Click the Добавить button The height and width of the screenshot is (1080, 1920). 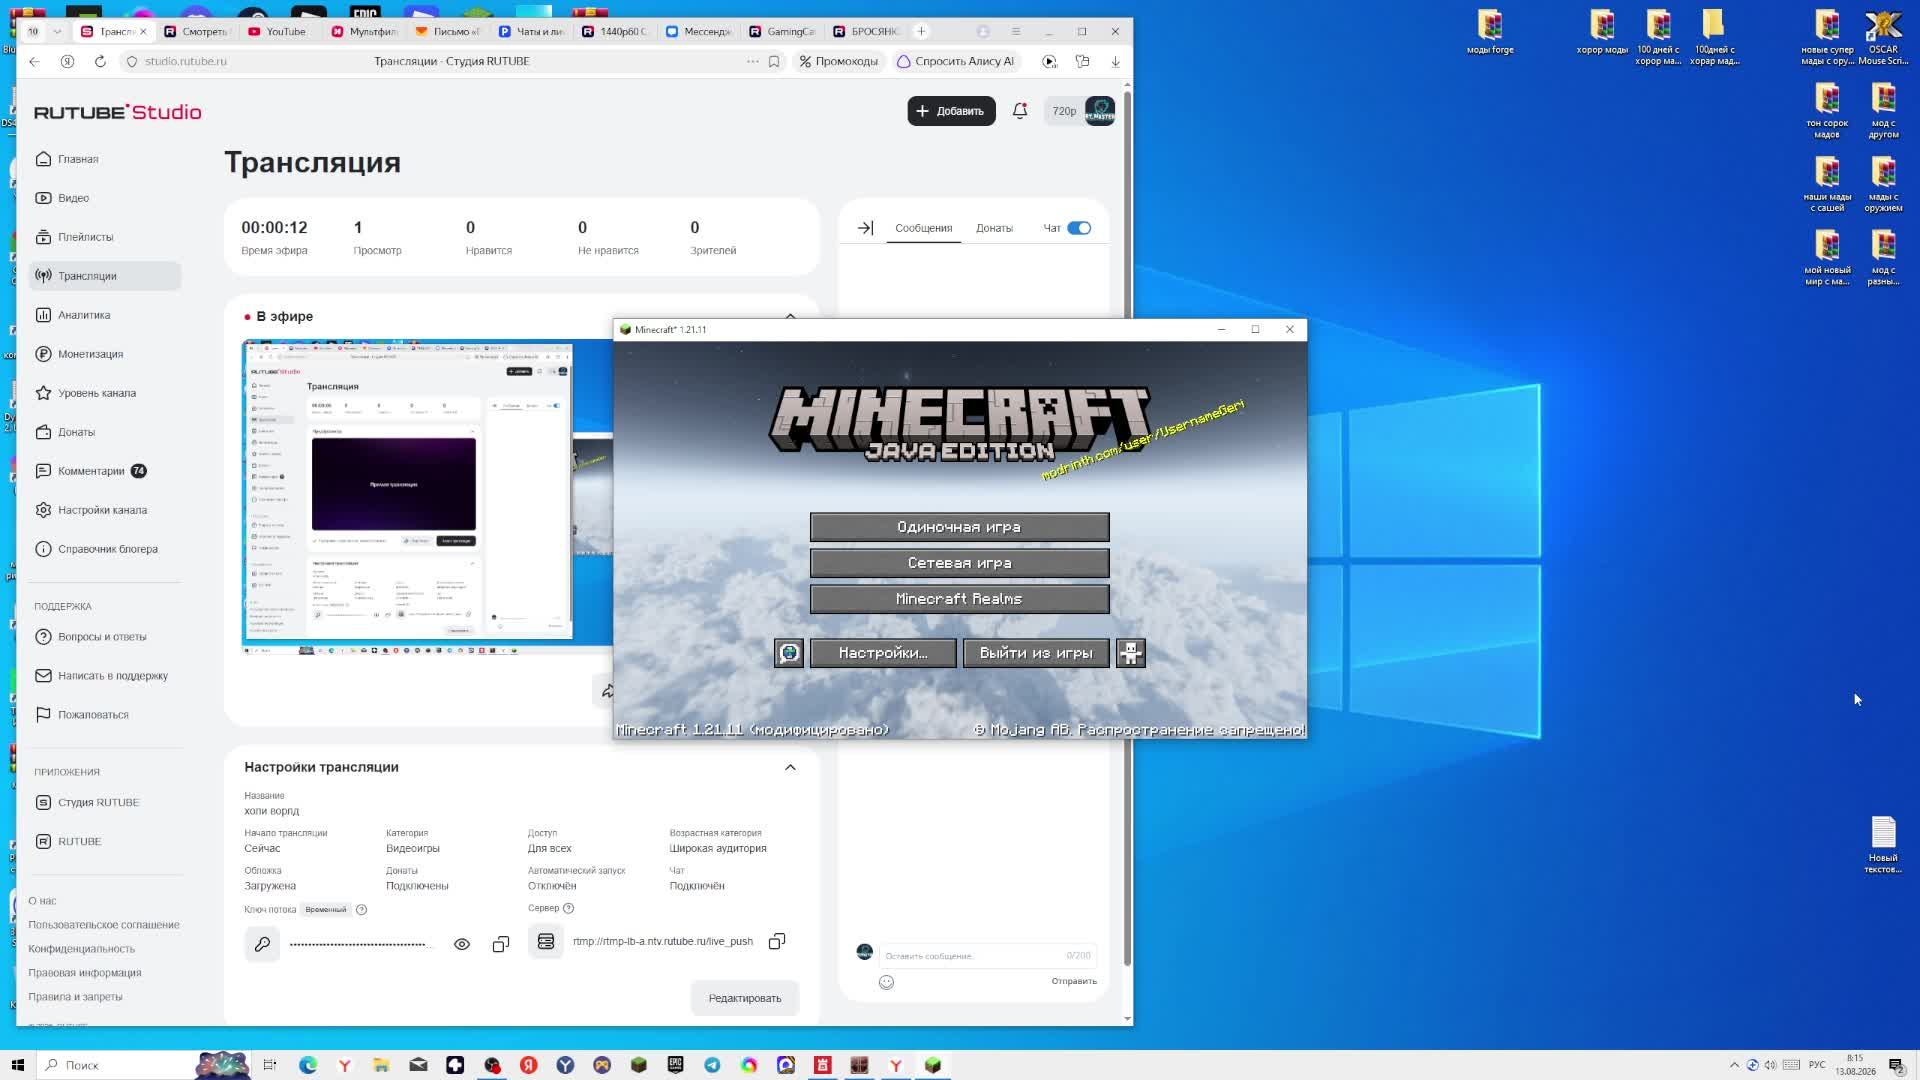pyautogui.click(x=951, y=111)
